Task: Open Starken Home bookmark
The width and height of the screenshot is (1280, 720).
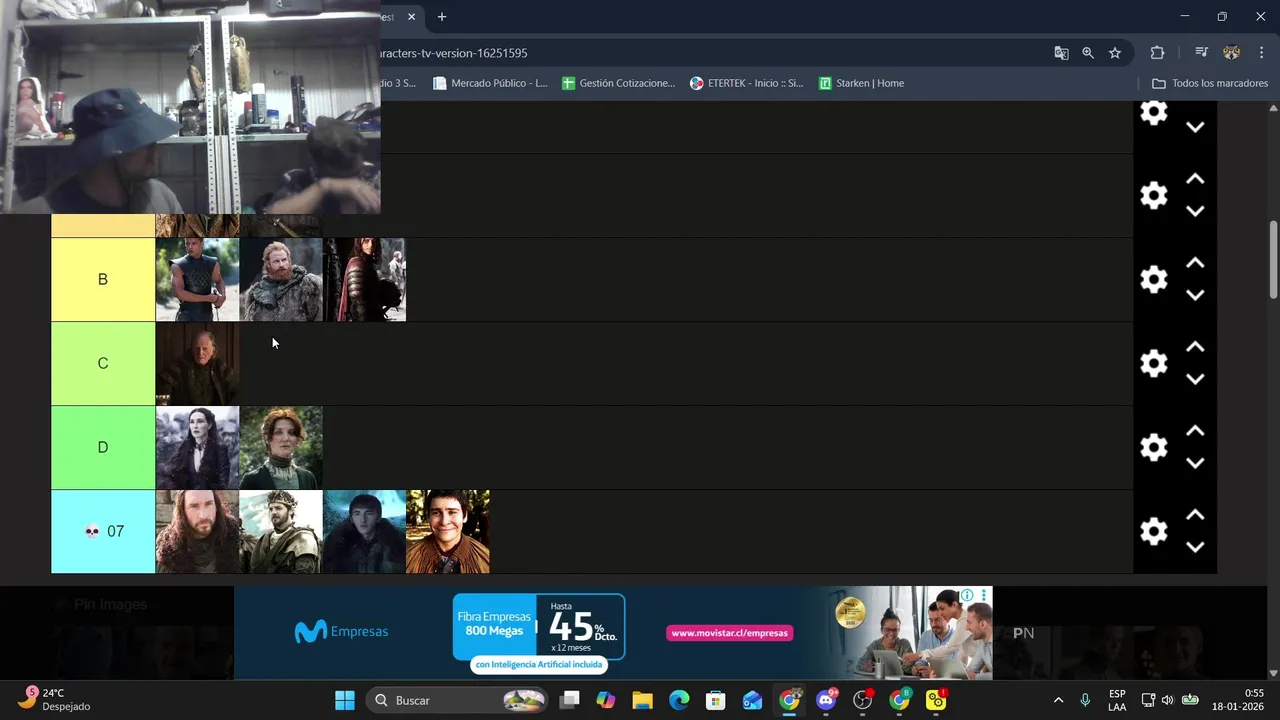Action: (861, 83)
